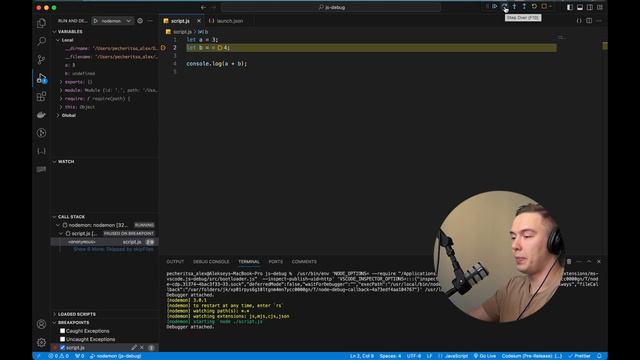The image size is (640, 360).
Task: Disable the script.js breakpoint checkbox
Action: [x=62, y=348]
